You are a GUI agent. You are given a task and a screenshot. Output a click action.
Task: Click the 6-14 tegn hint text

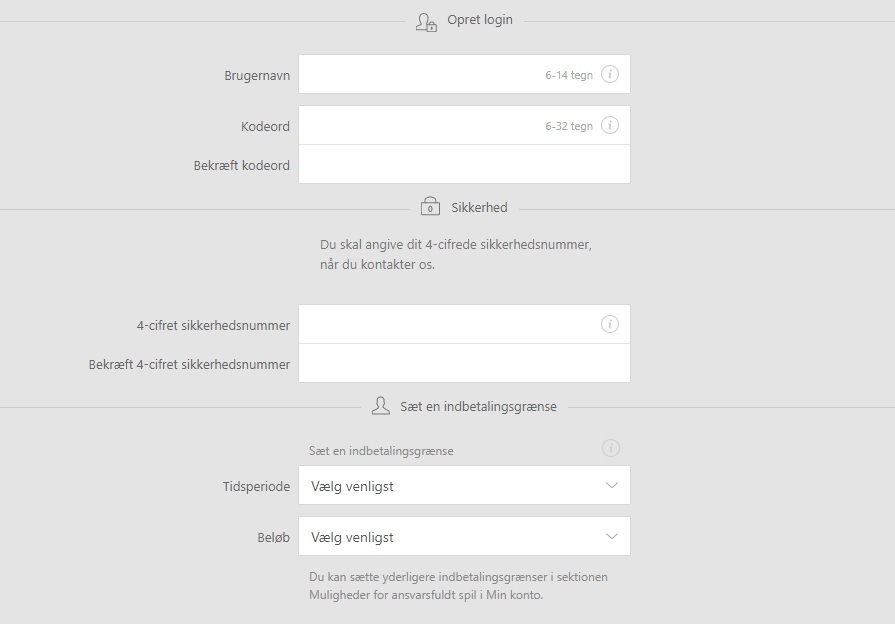tap(568, 74)
